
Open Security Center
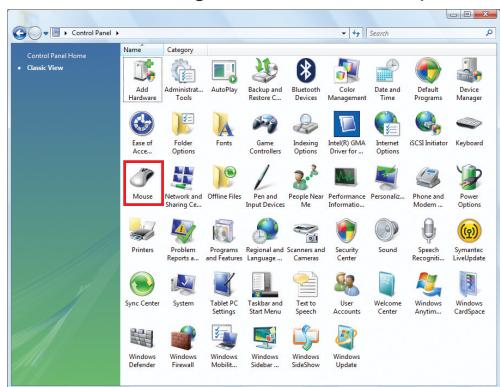(x=347, y=240)
